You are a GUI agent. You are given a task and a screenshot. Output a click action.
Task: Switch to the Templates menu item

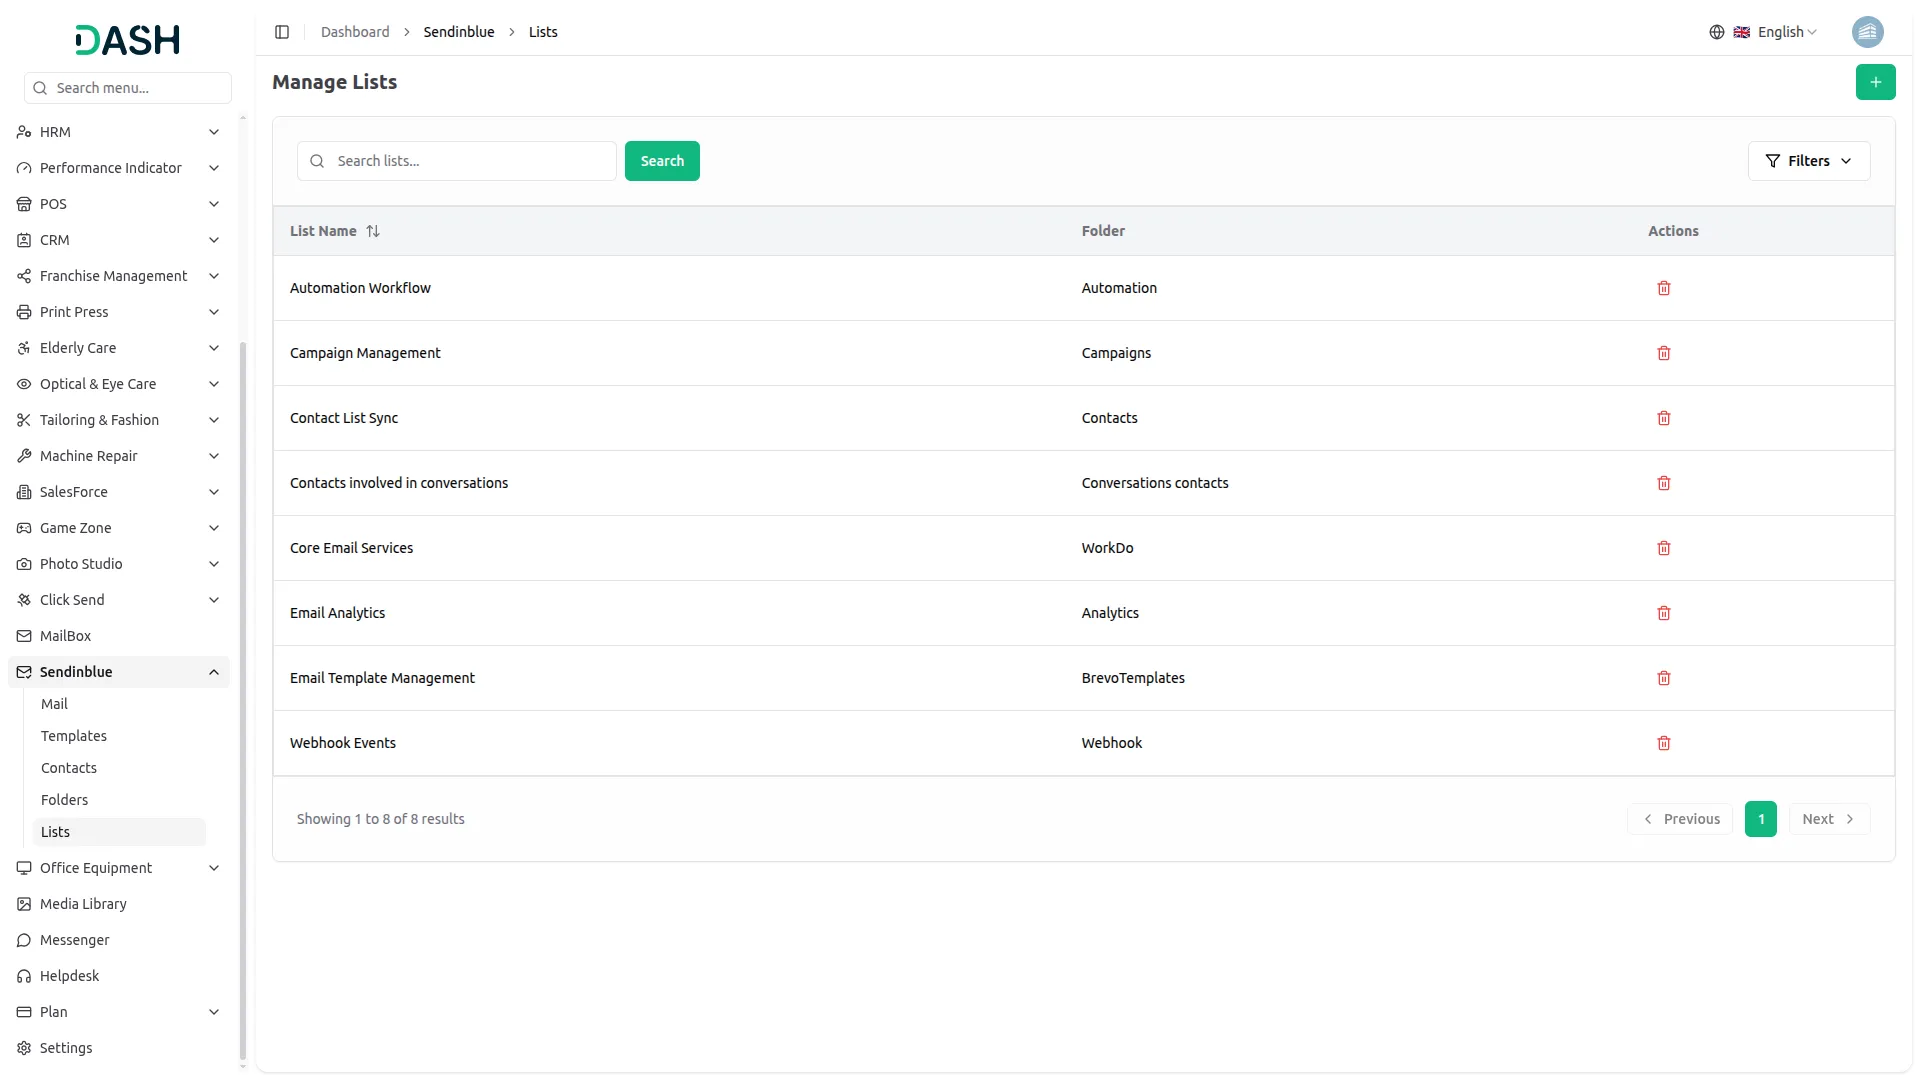(x=73, y=735)
